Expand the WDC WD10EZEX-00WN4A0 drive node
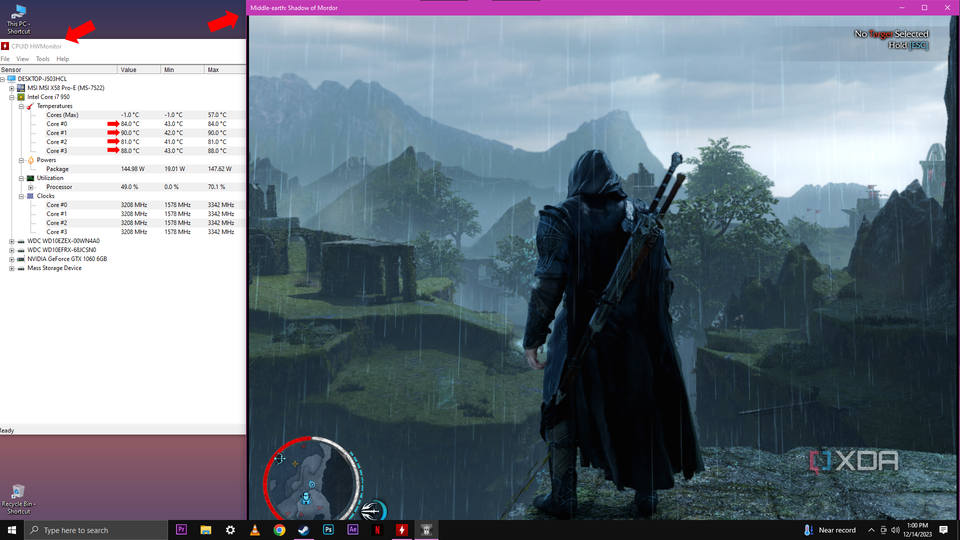 (12, 241)
